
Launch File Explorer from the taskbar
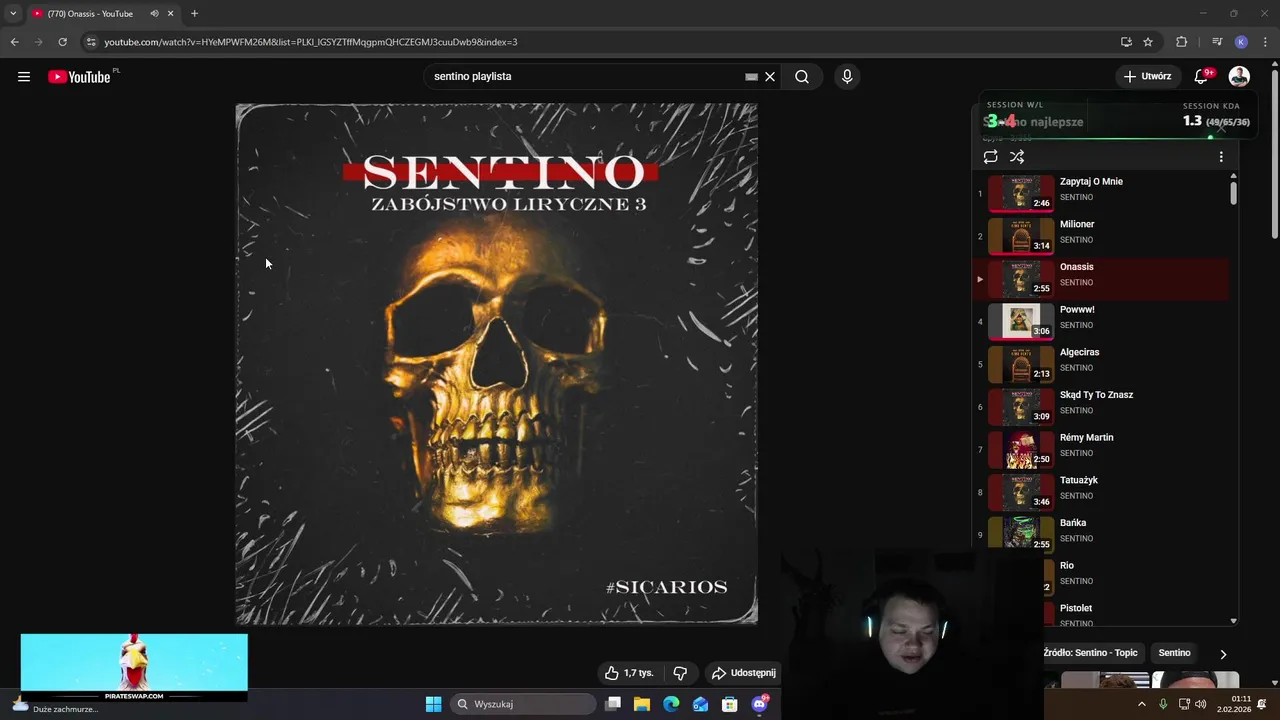(642, 704)
